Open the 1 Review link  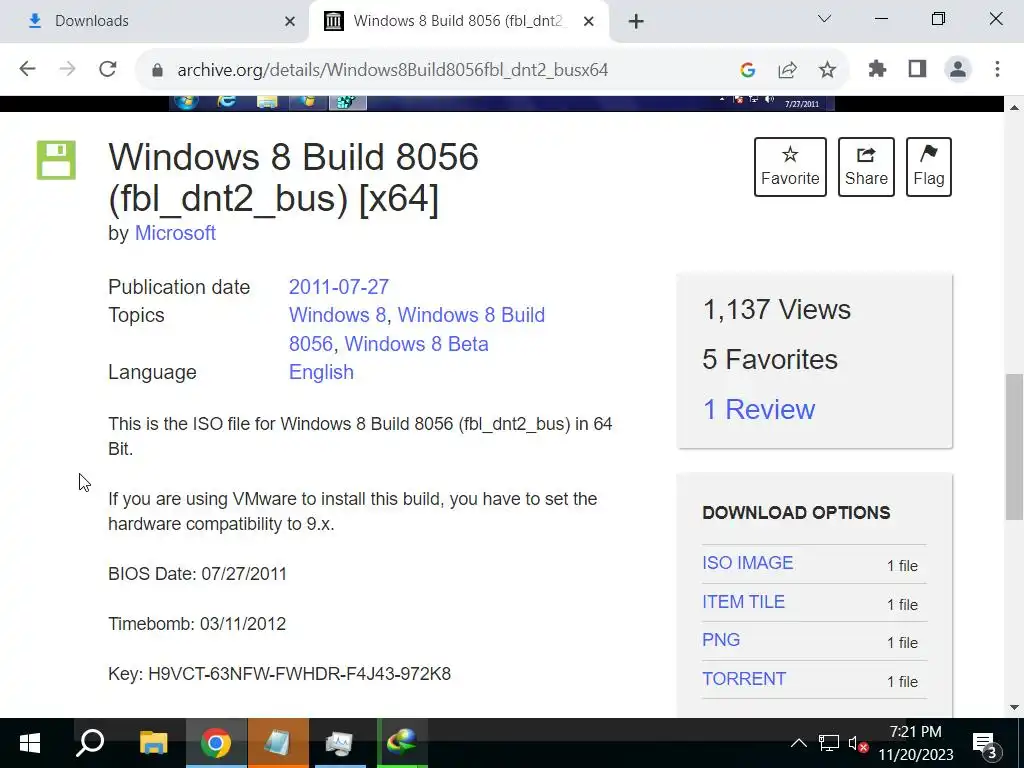pos(759,409)
